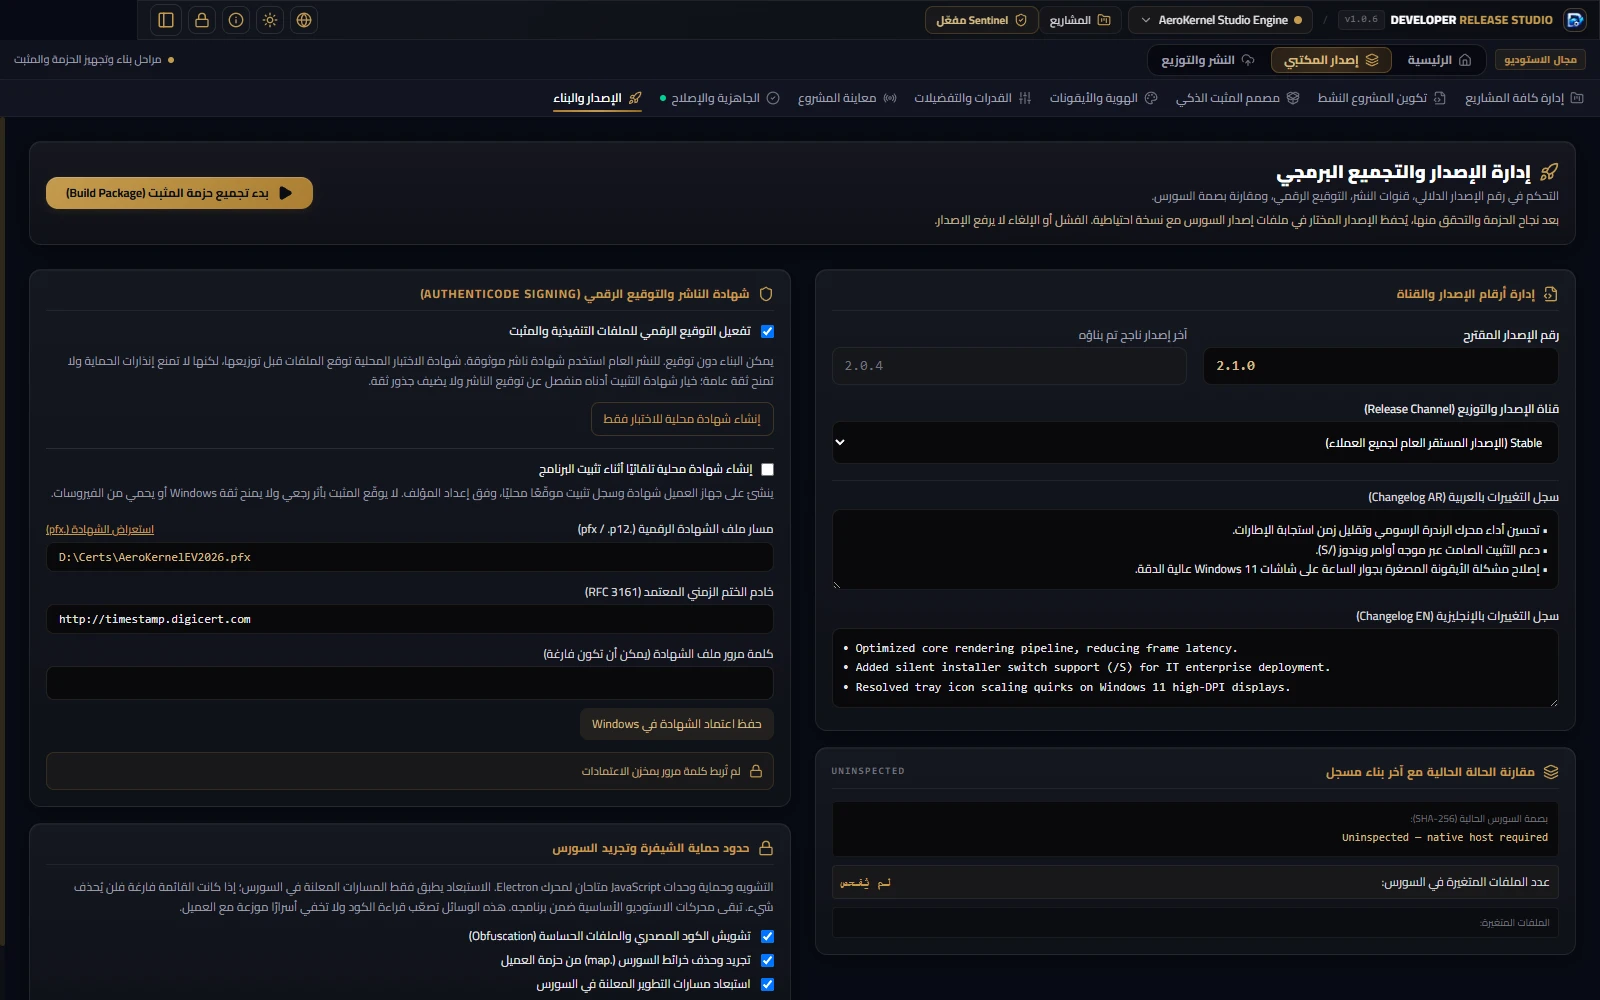Open تكوين المشروع النشط tab
Image resolution: width=1600 pixels, height=1000 pixels.
[x=1381, y=98]
